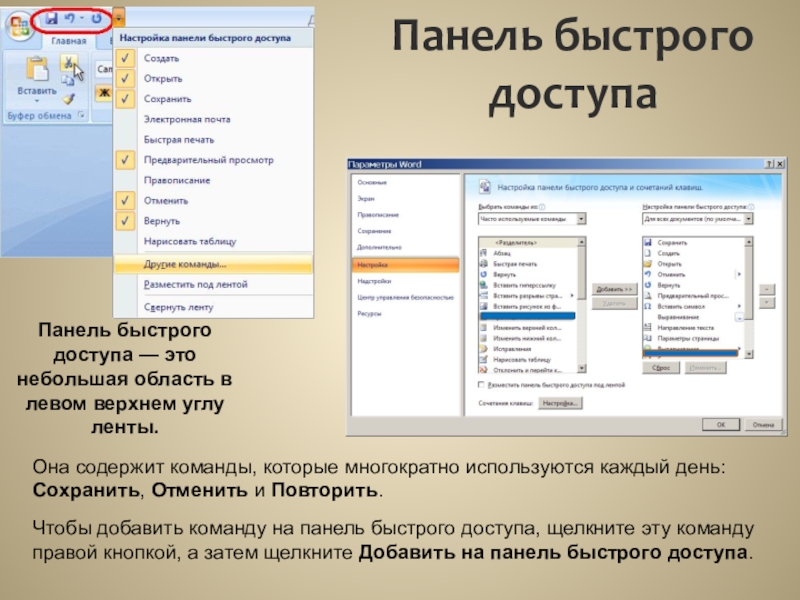The image size is (800, 600).
Task: Click the Добавить >> button
Action: click(614, 289)
